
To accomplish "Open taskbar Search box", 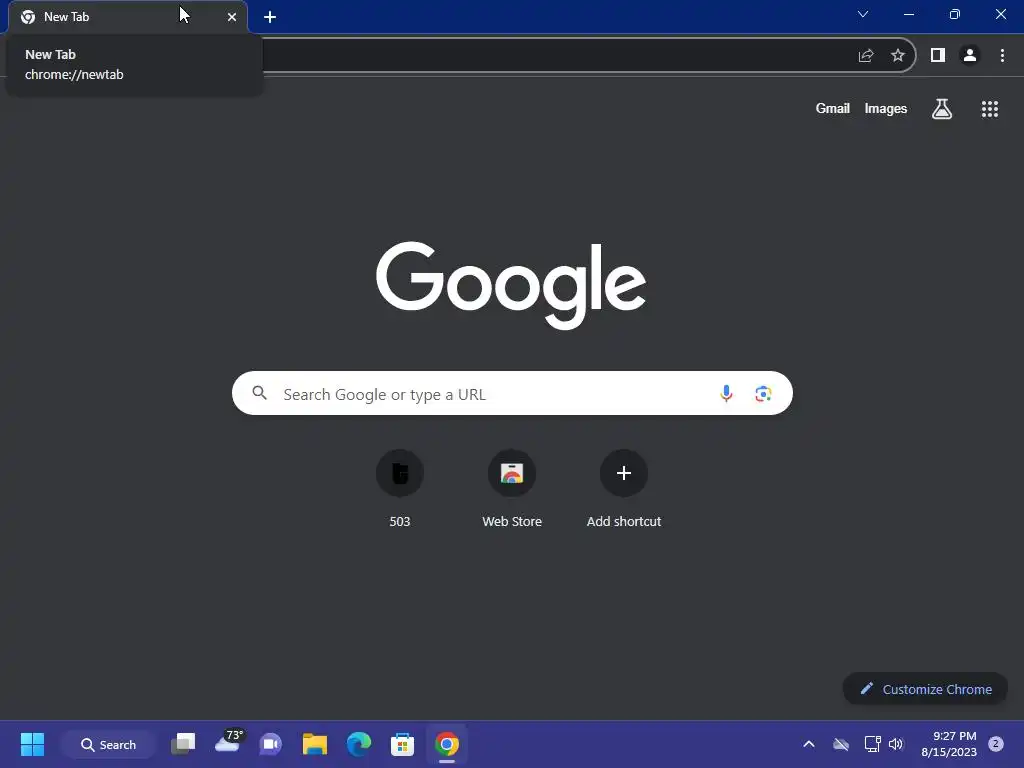I will (x=108, y=744).
